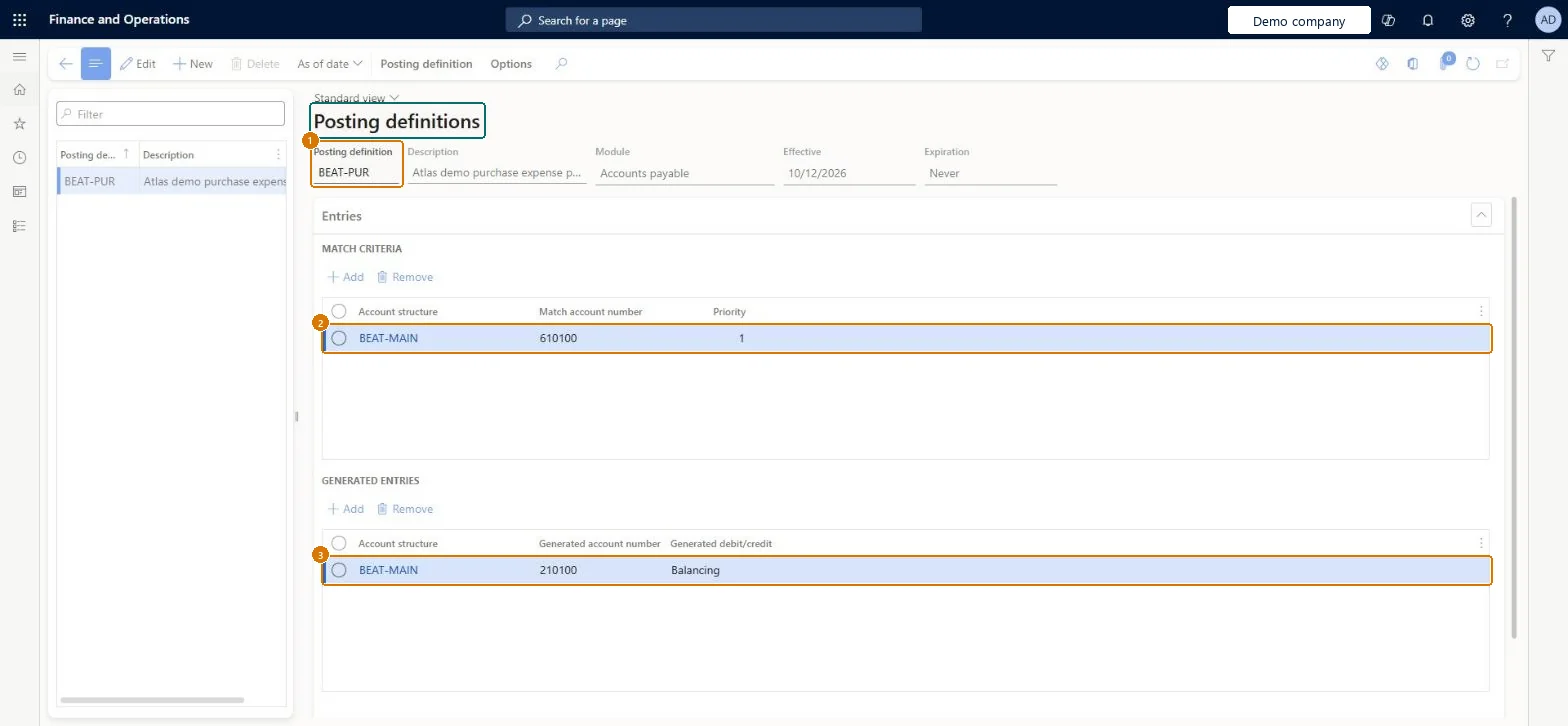Click the refresh page icon
1568x726 pixels.
pyautogui.click(x=1472, y=64)
